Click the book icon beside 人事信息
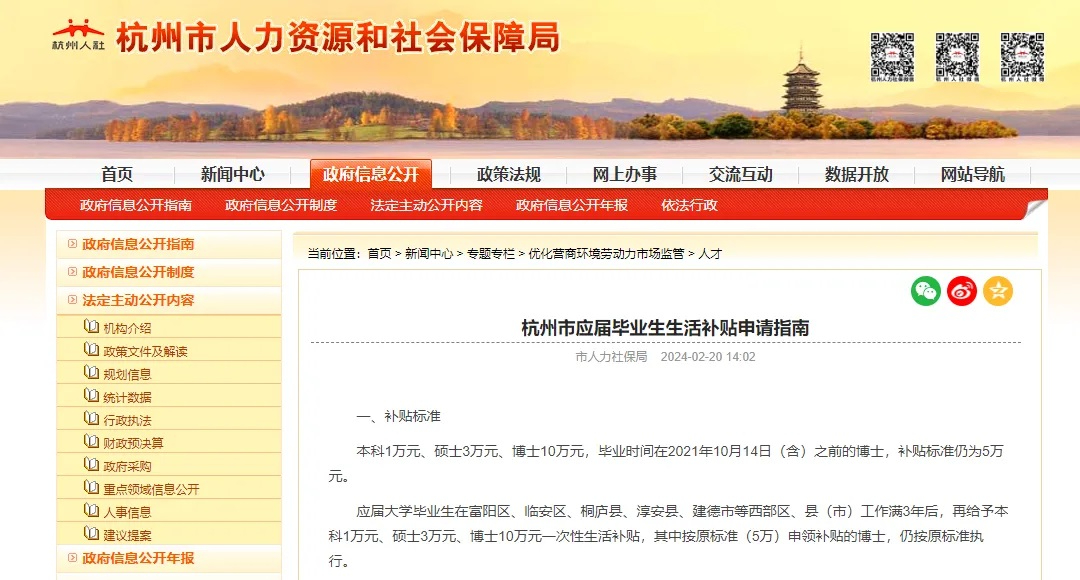 tap(91, 511)
